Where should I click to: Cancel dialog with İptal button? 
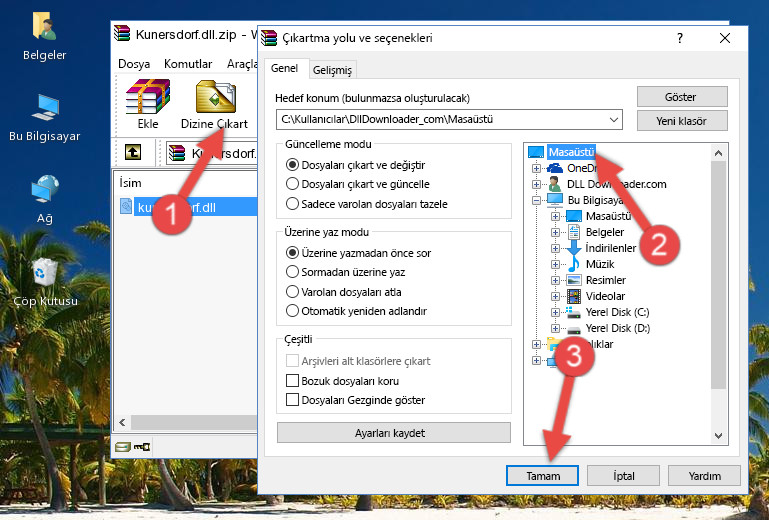click(x=623, y=476)
